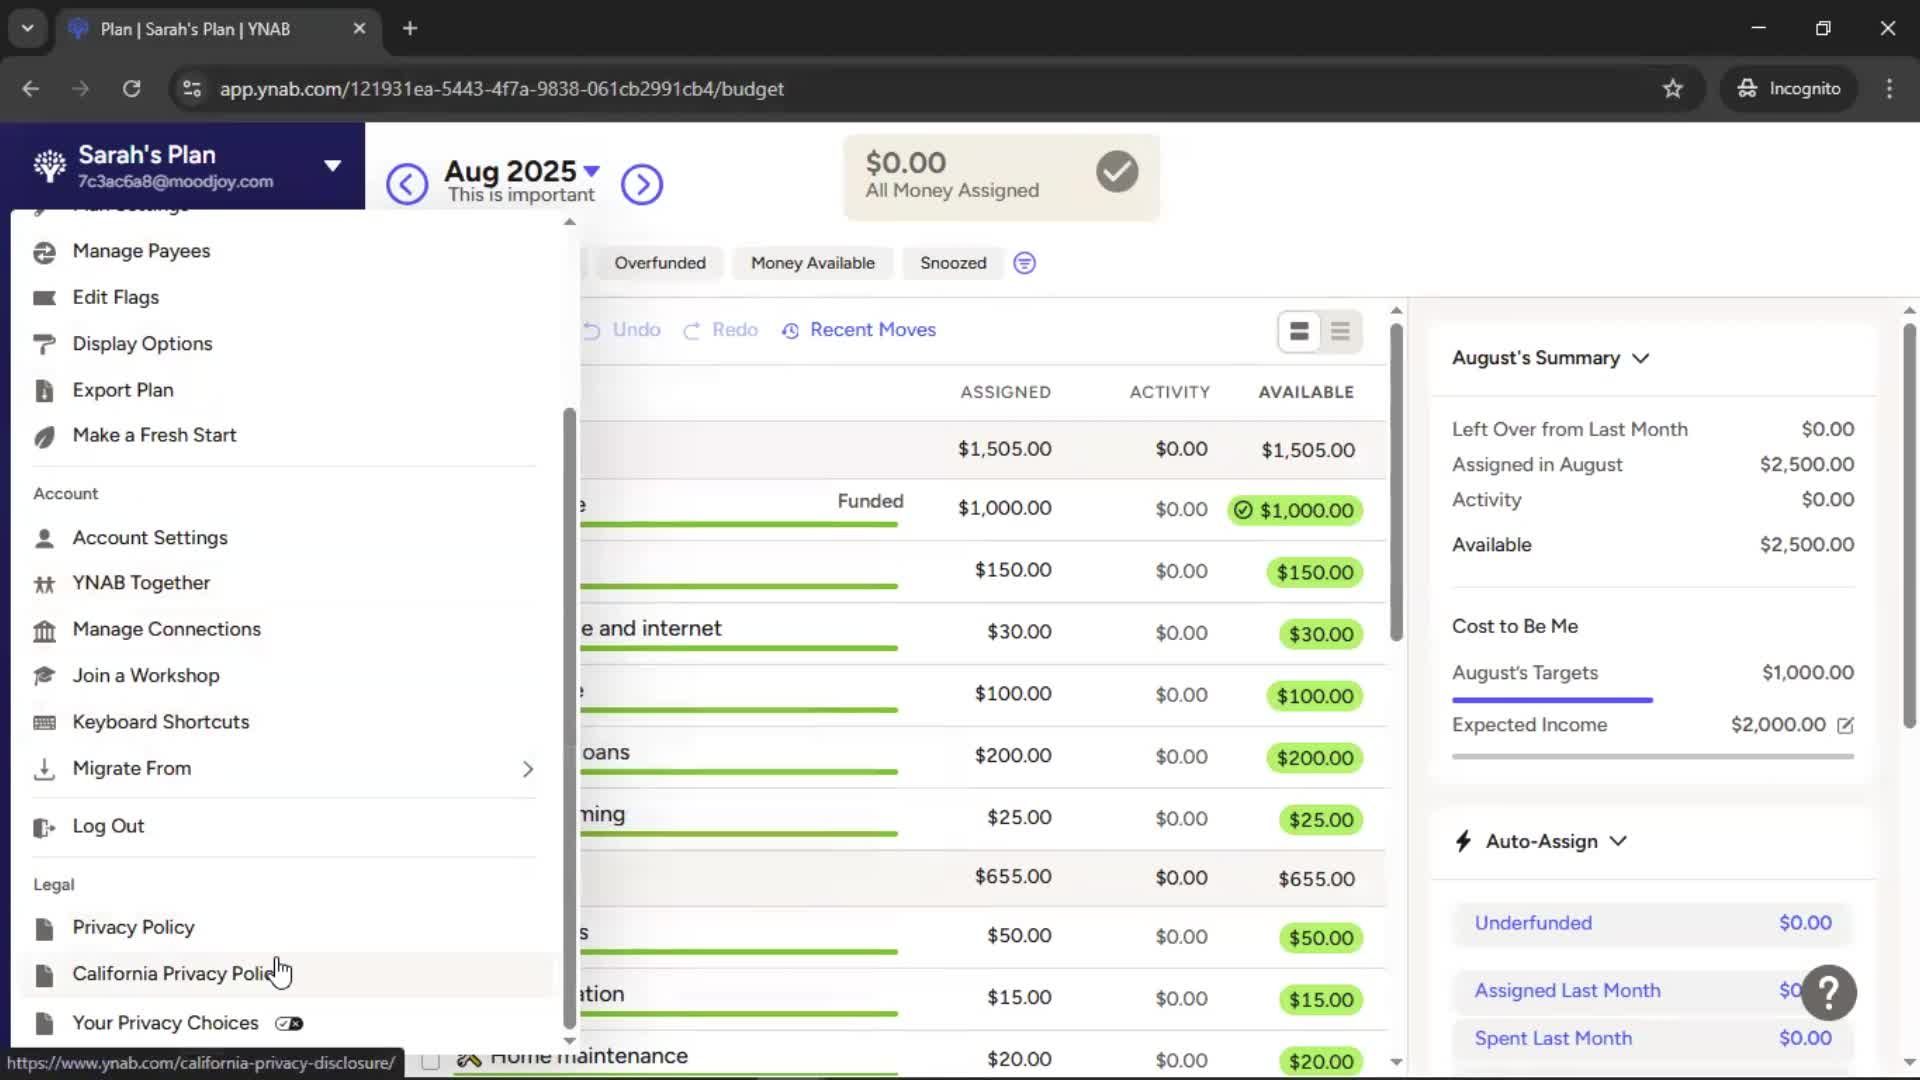Select Keyboard Shortcuts menu entry
1920x1080 pixels.
pos(161,722)
